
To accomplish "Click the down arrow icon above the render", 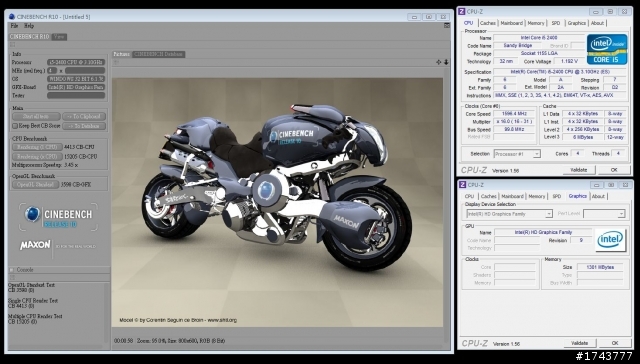I will 446,62.
